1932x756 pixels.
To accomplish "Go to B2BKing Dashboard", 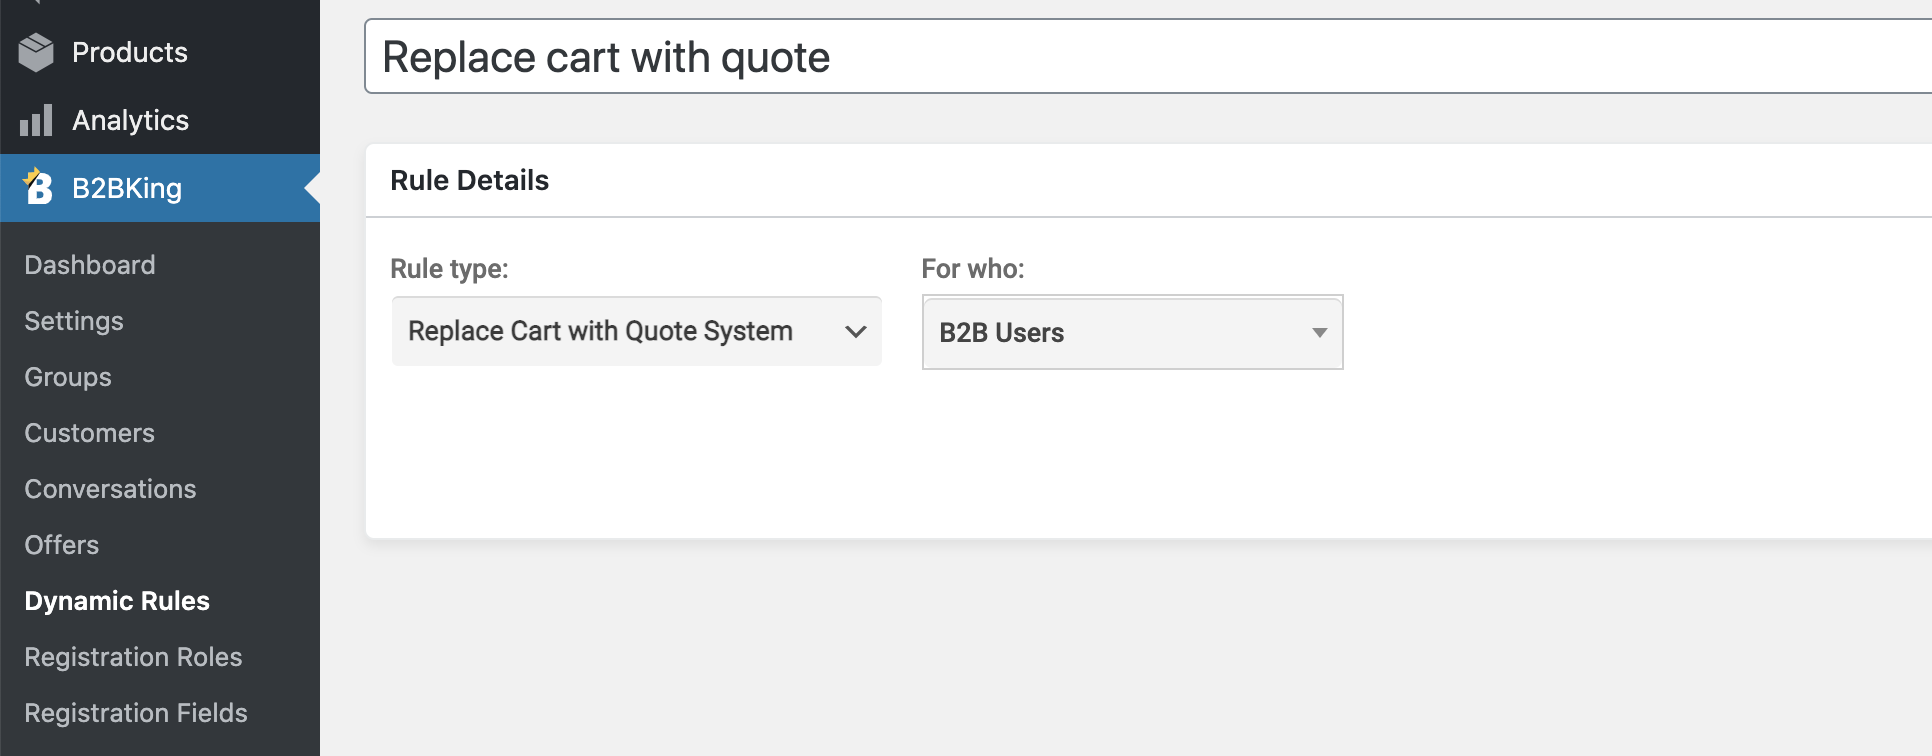I will 90,265.
